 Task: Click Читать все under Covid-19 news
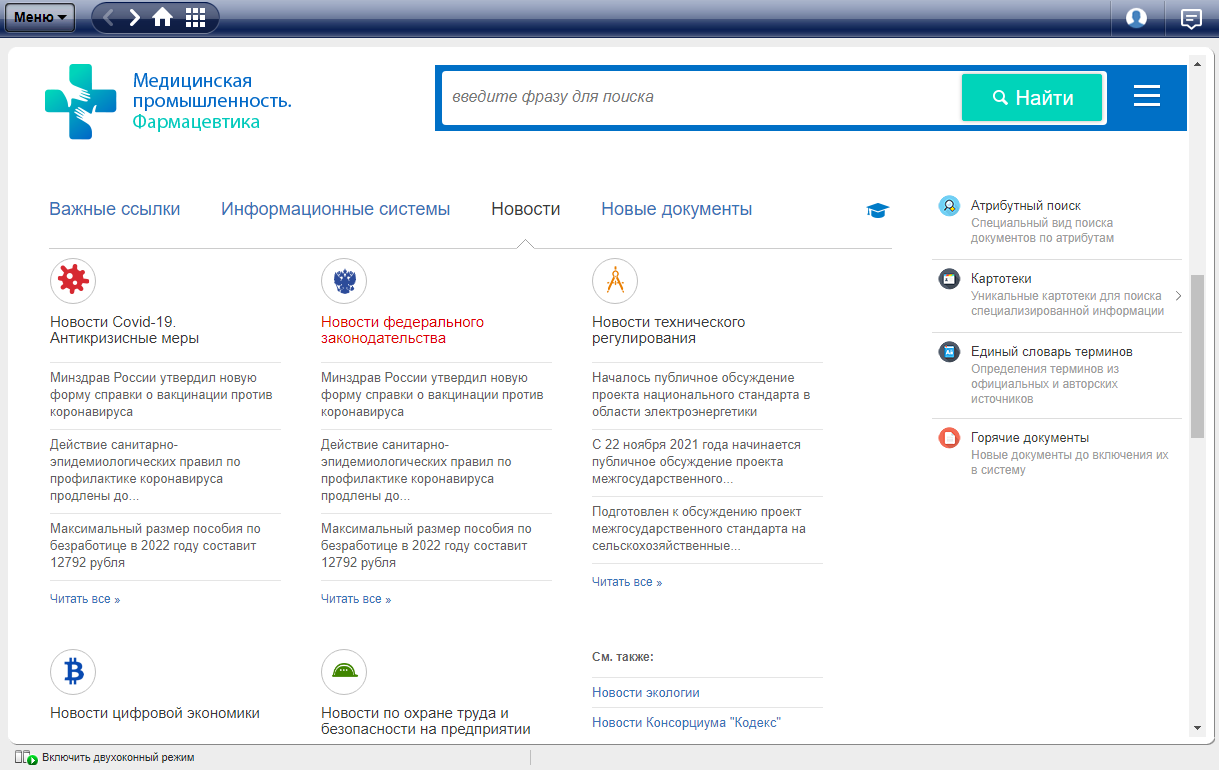[85, 599]
